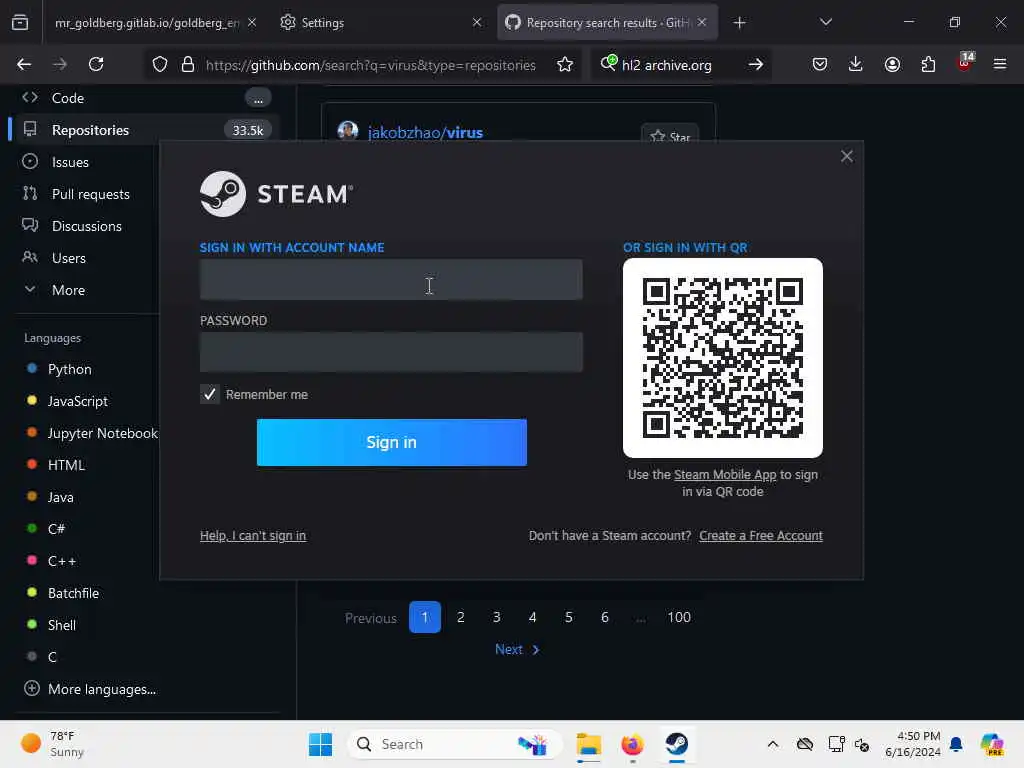1024x768 pixels.
Task: Switch to Steam via taskbar icon
Action: click(677, 744)
